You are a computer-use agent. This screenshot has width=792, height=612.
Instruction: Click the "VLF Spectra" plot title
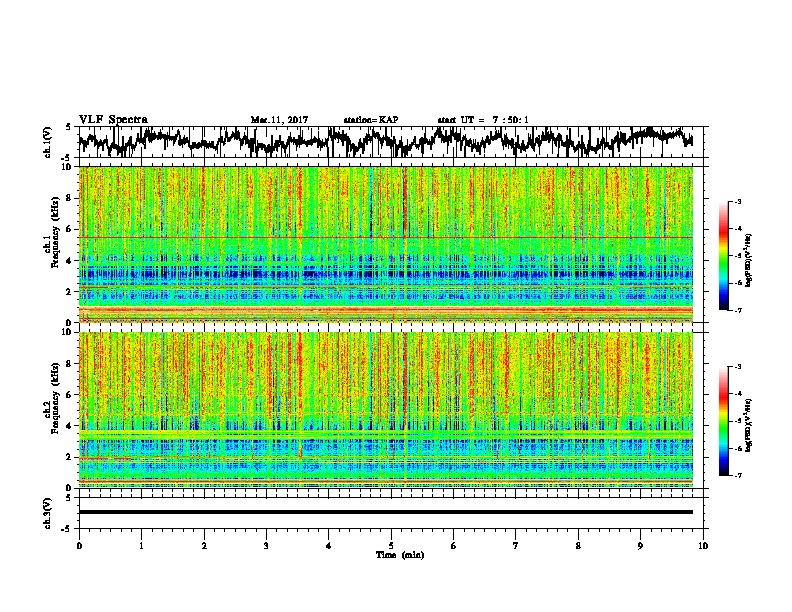pyautogui.click(x=113, y=119)
